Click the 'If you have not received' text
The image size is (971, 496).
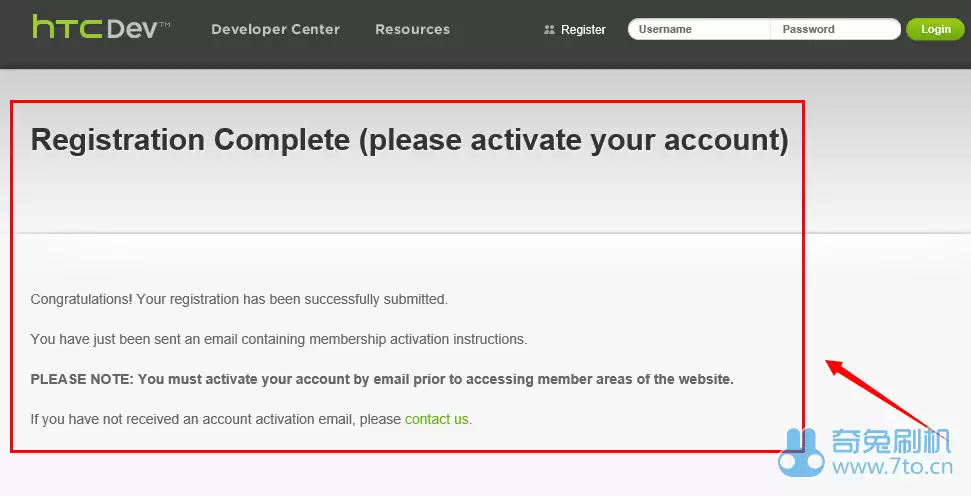[216, 419]
